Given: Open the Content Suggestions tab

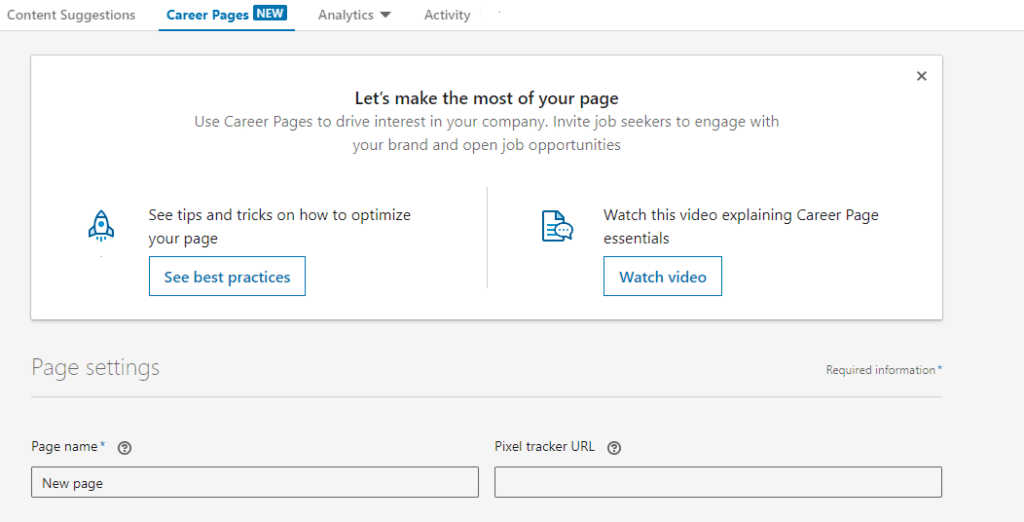Looking at the screenshot, I should (x=71, y=15).
